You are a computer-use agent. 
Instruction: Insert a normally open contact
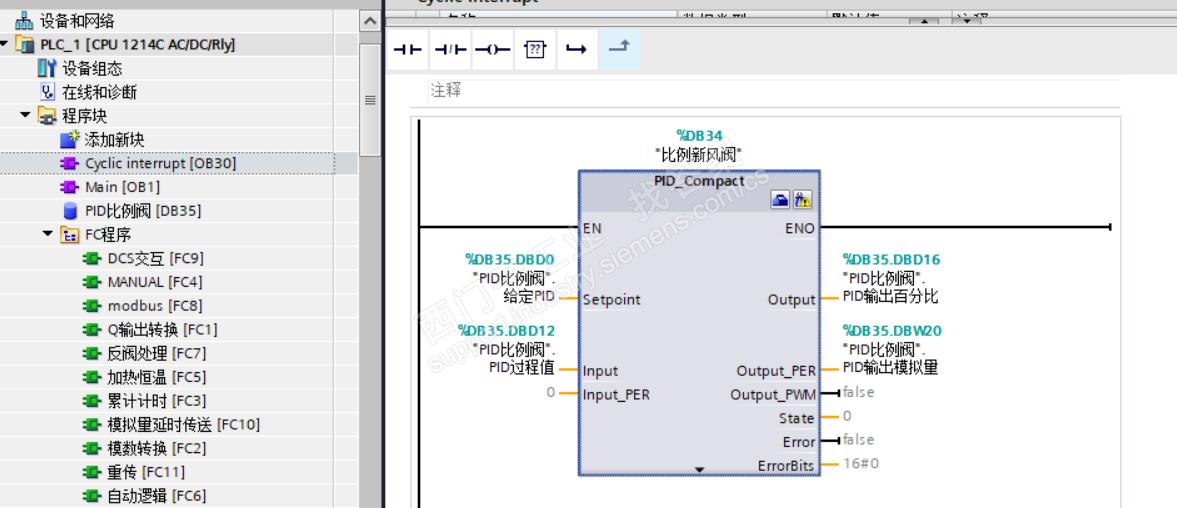(x=408, y=50)
